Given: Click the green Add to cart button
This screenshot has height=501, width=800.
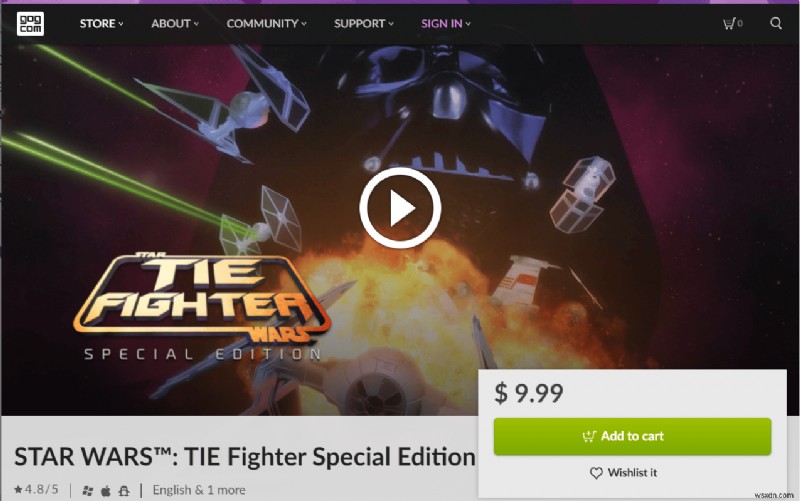Looking at the screenshot, I should click(x=632, y=437).
